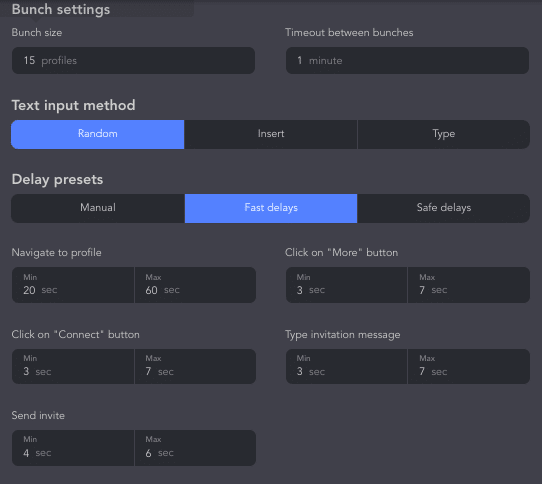This screenshot has width=542, height=484.
Task: Choose the Safe delays preset
Action: pyautogui.click(x=443, y=208)
